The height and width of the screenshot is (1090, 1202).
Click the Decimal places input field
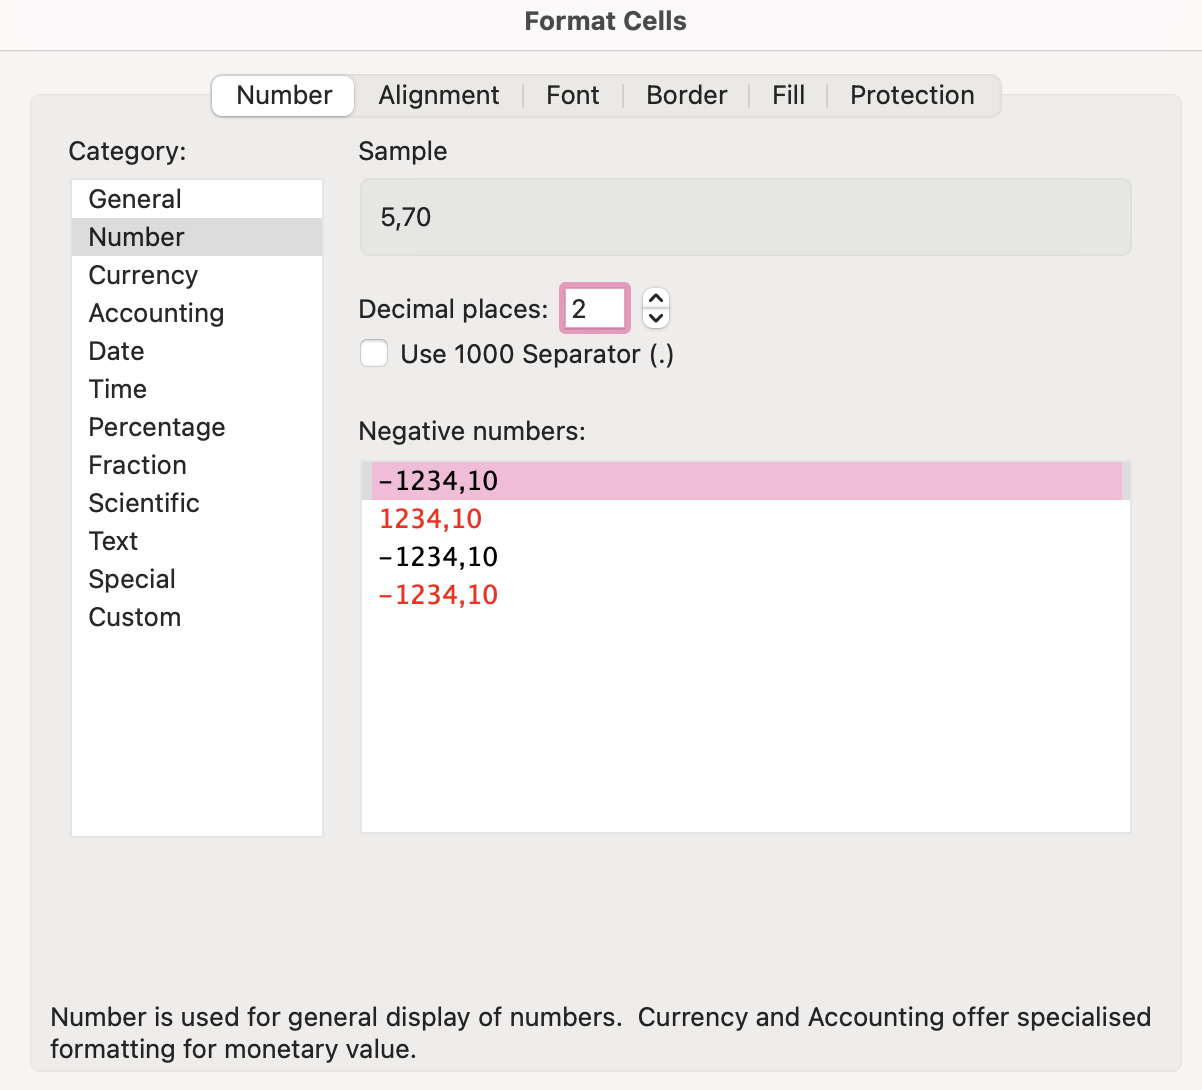(x=595, y=308)
